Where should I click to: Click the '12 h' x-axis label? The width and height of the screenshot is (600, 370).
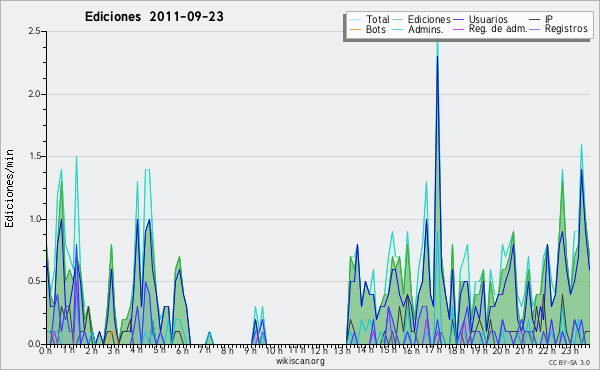point(319,350)
